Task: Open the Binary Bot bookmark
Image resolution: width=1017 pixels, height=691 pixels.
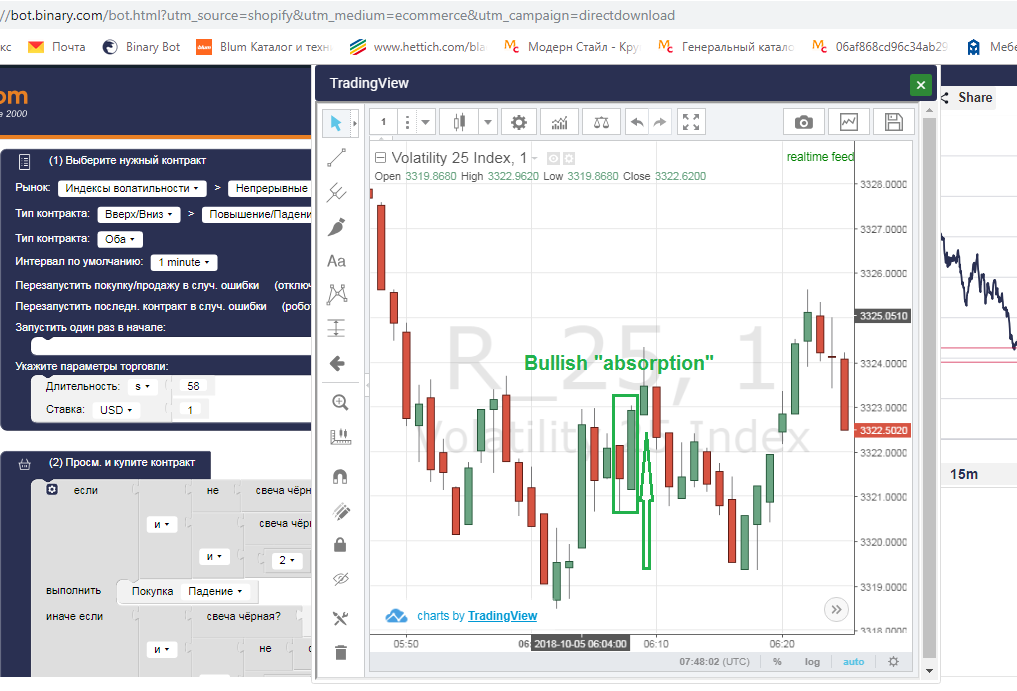Action: pyautogui.click(x=141, y=47)
